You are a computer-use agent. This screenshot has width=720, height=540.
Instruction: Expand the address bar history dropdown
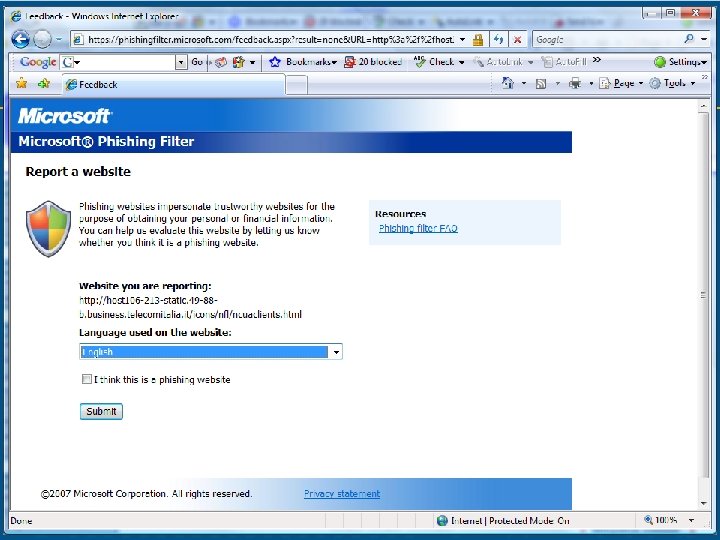462,39
